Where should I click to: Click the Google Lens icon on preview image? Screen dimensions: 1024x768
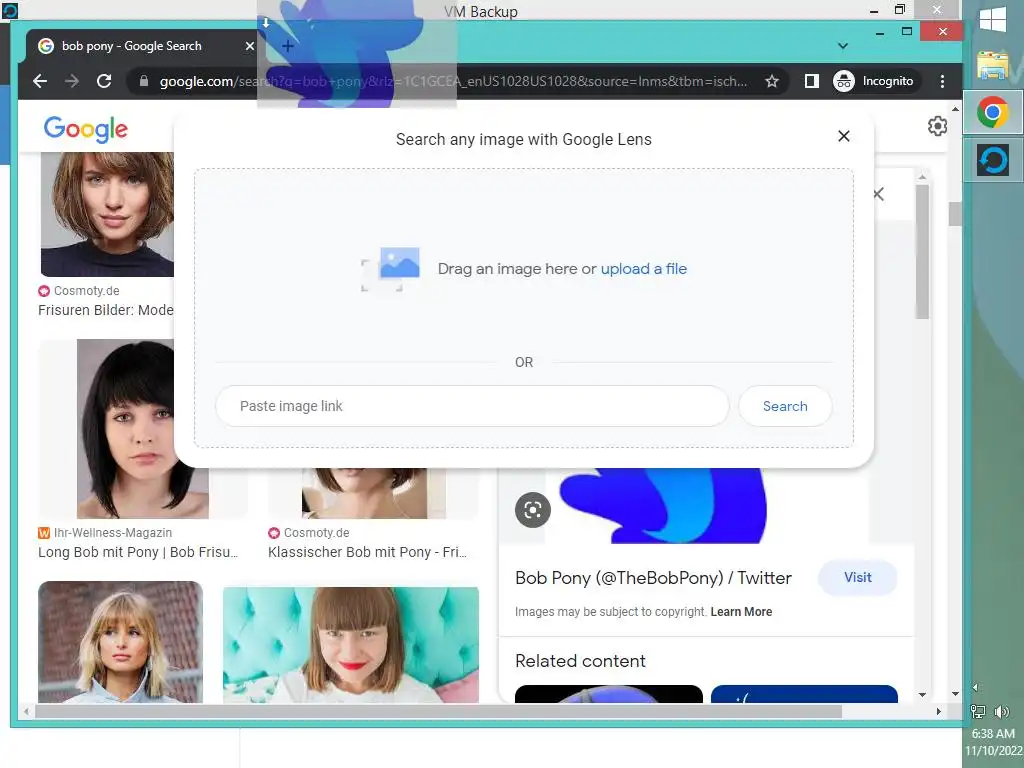tap(533, 509)
